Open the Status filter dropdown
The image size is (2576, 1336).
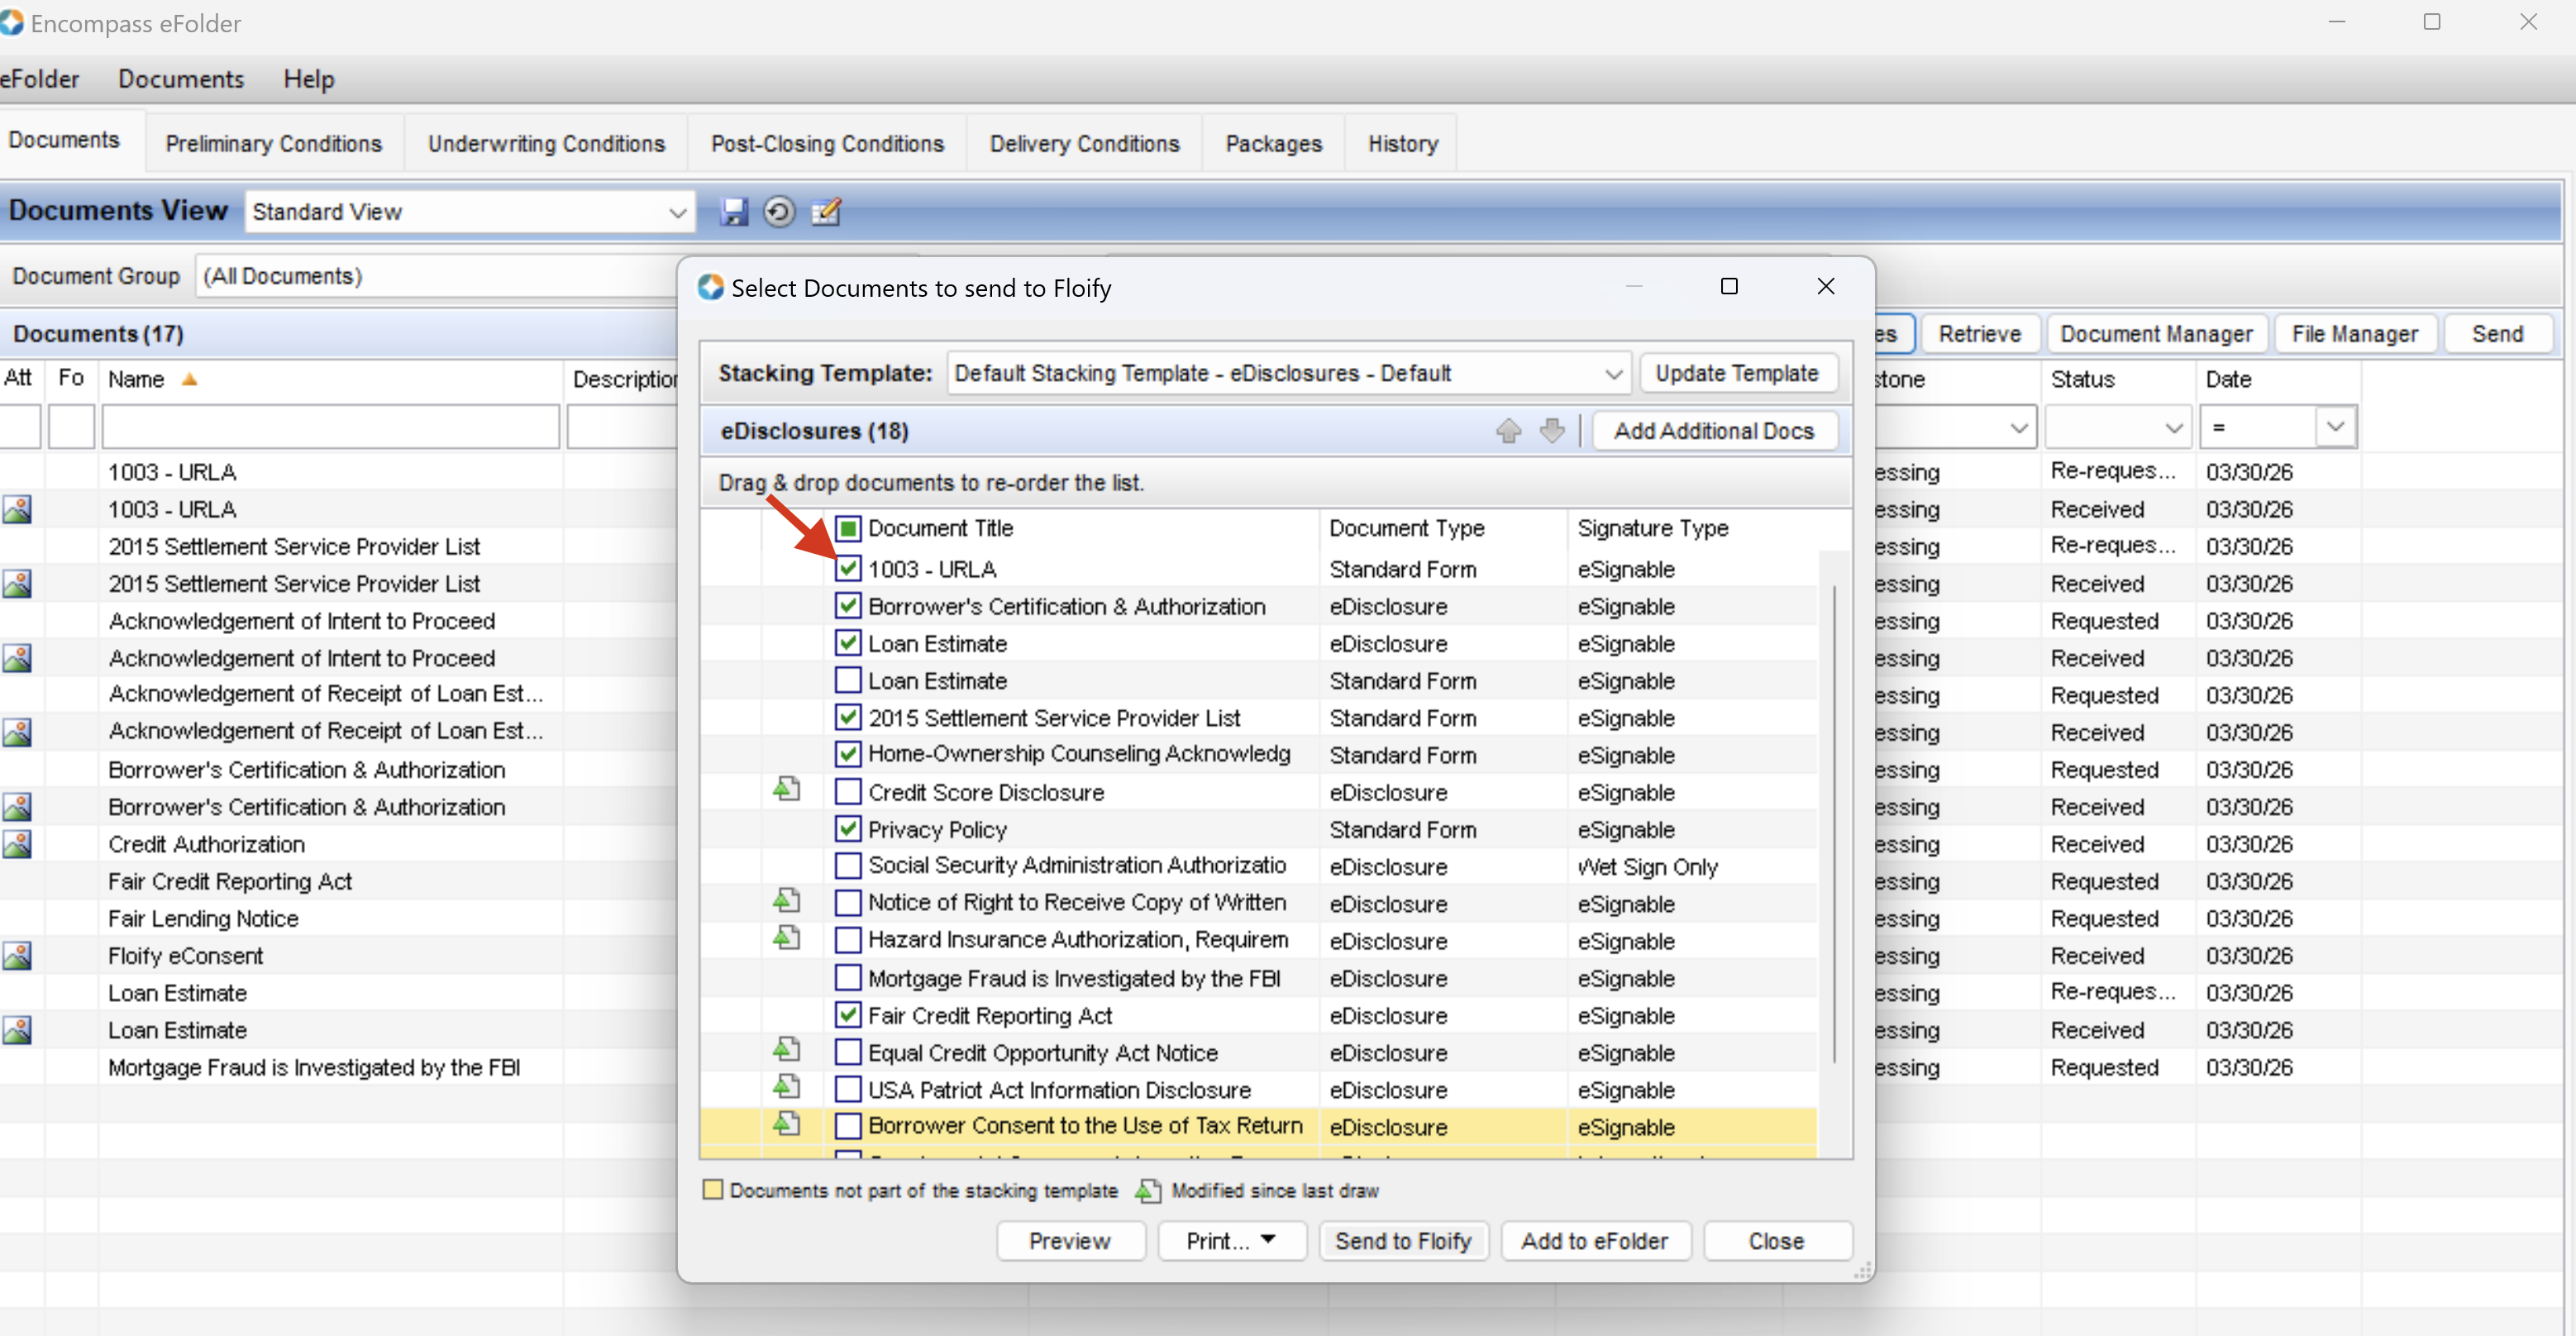2173,428
